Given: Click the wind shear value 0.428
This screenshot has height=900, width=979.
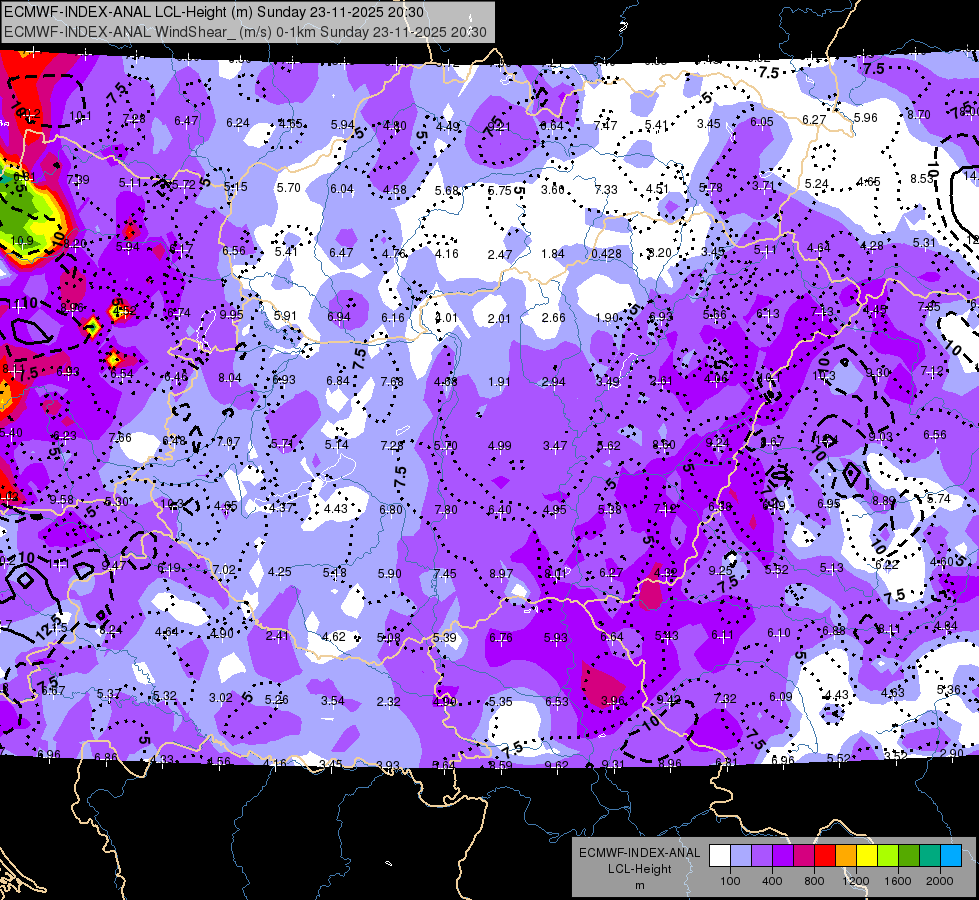Looking at the screenshot, I should pyautogui.click(x=606, y=254).
